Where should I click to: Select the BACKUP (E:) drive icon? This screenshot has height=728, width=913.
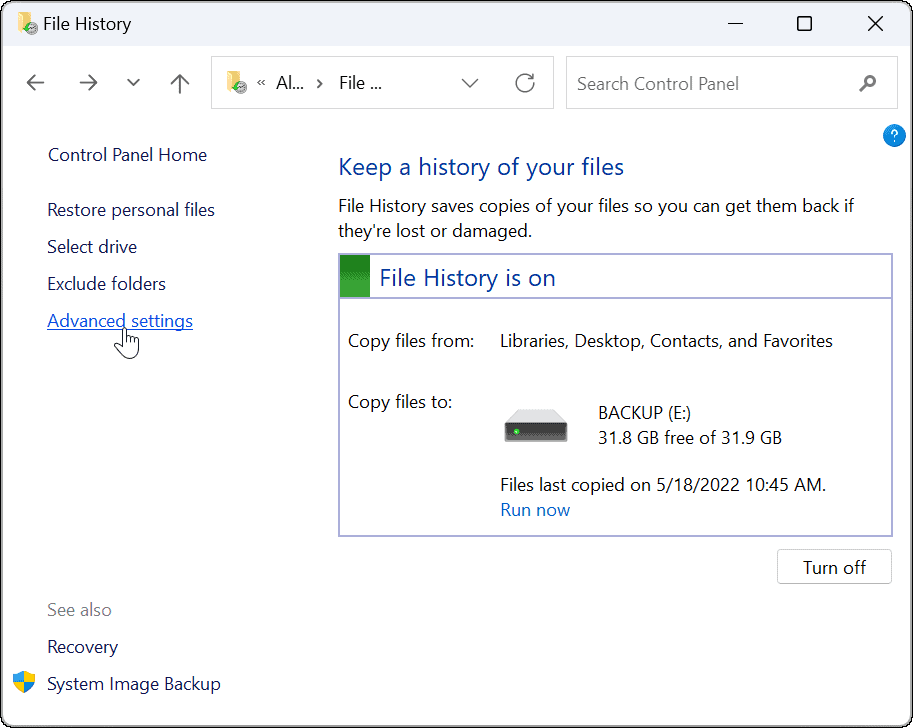tap(535, 424)
